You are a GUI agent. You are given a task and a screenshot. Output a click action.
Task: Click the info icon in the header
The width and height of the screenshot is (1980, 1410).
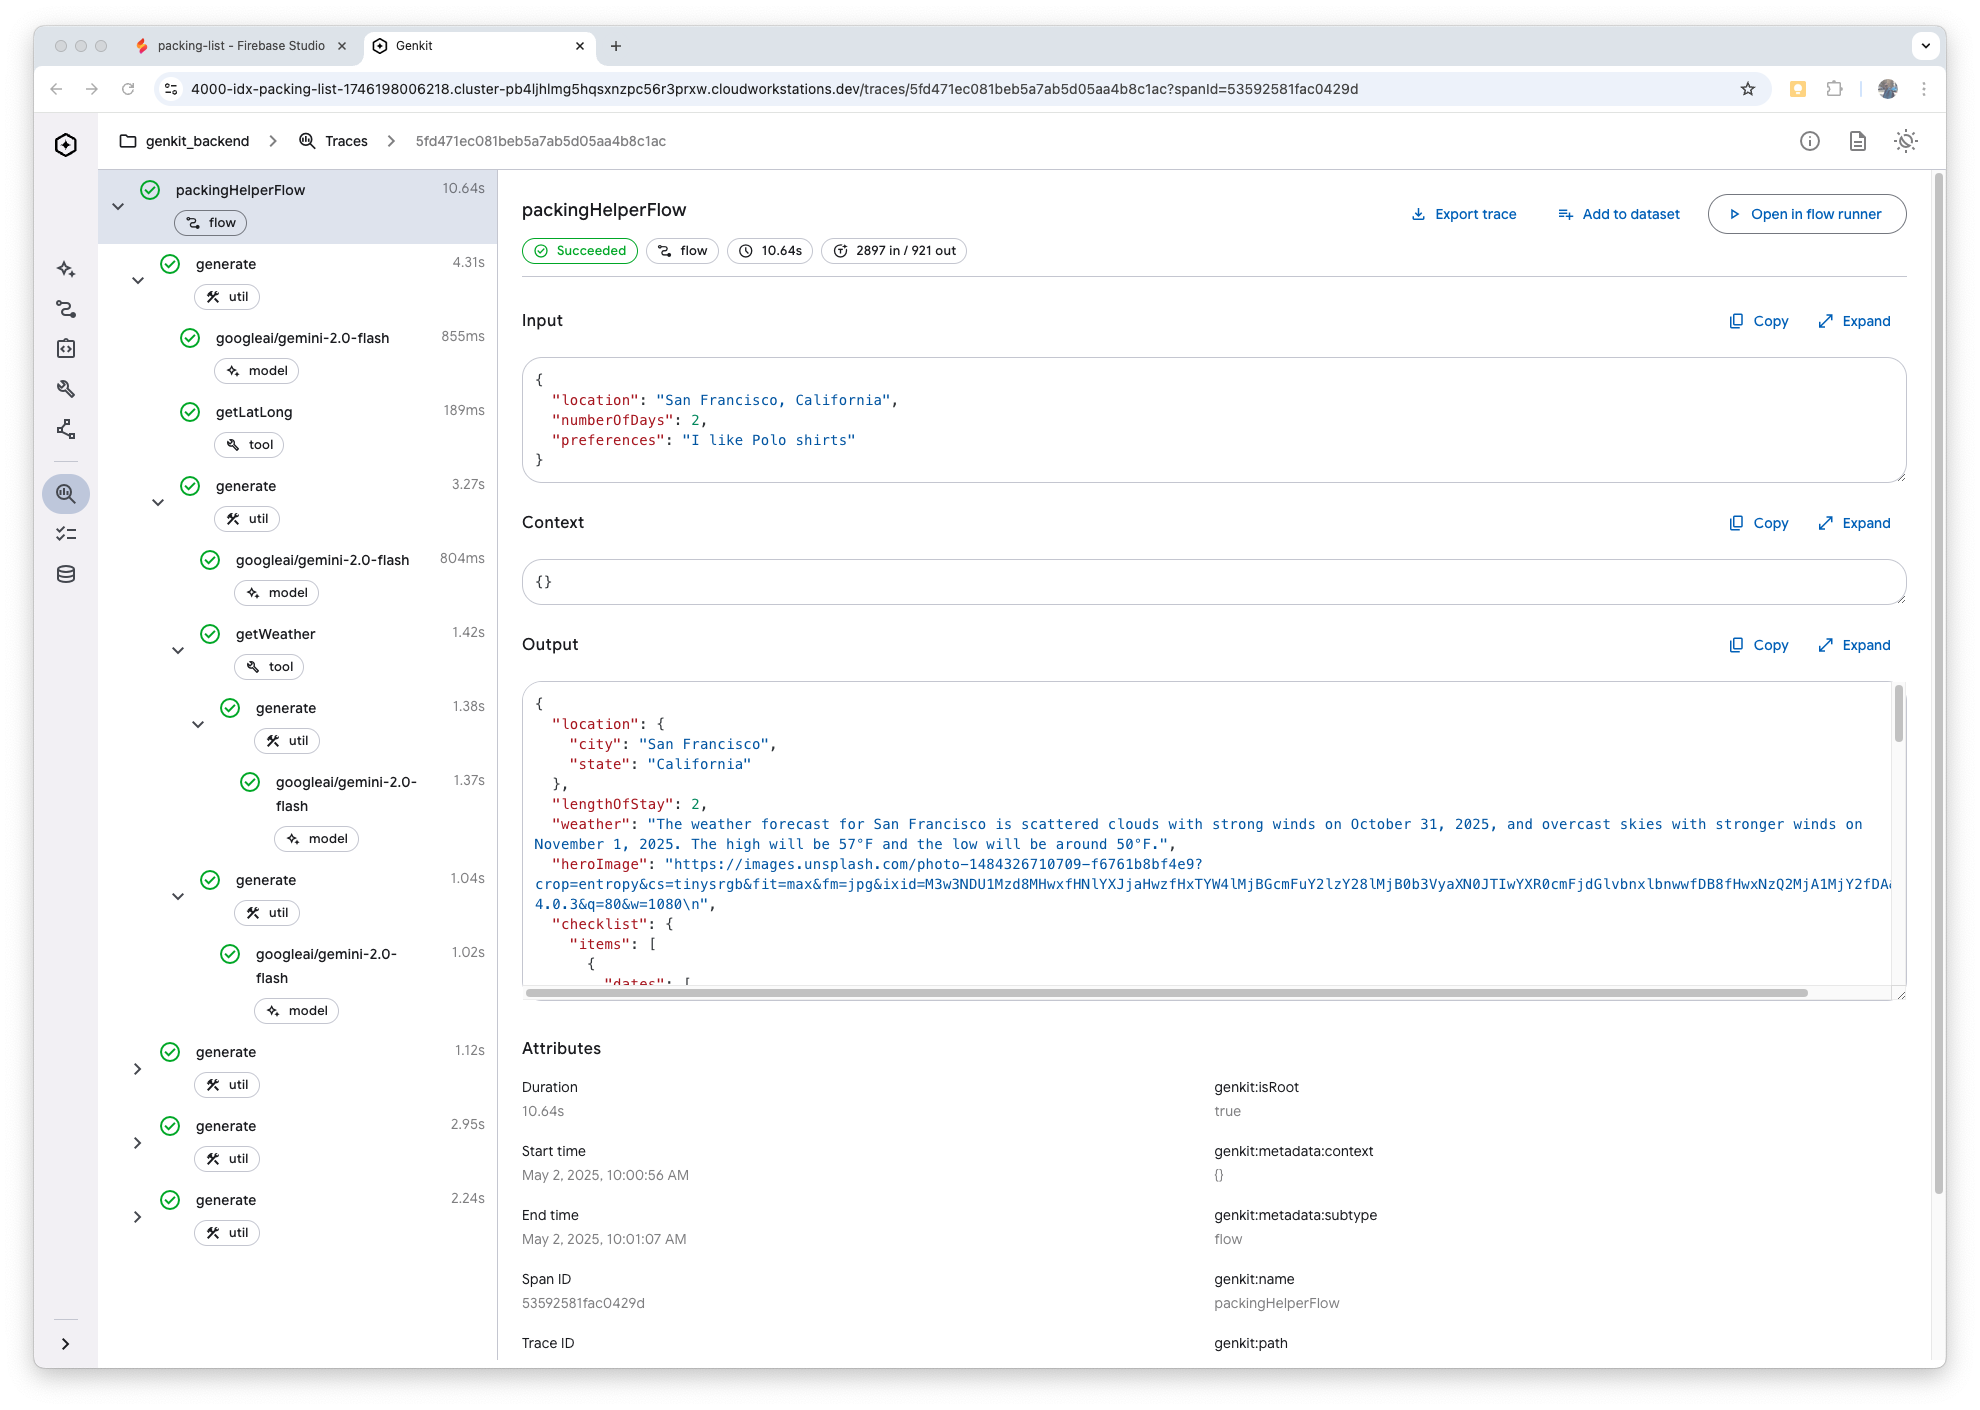(1810, 141)
